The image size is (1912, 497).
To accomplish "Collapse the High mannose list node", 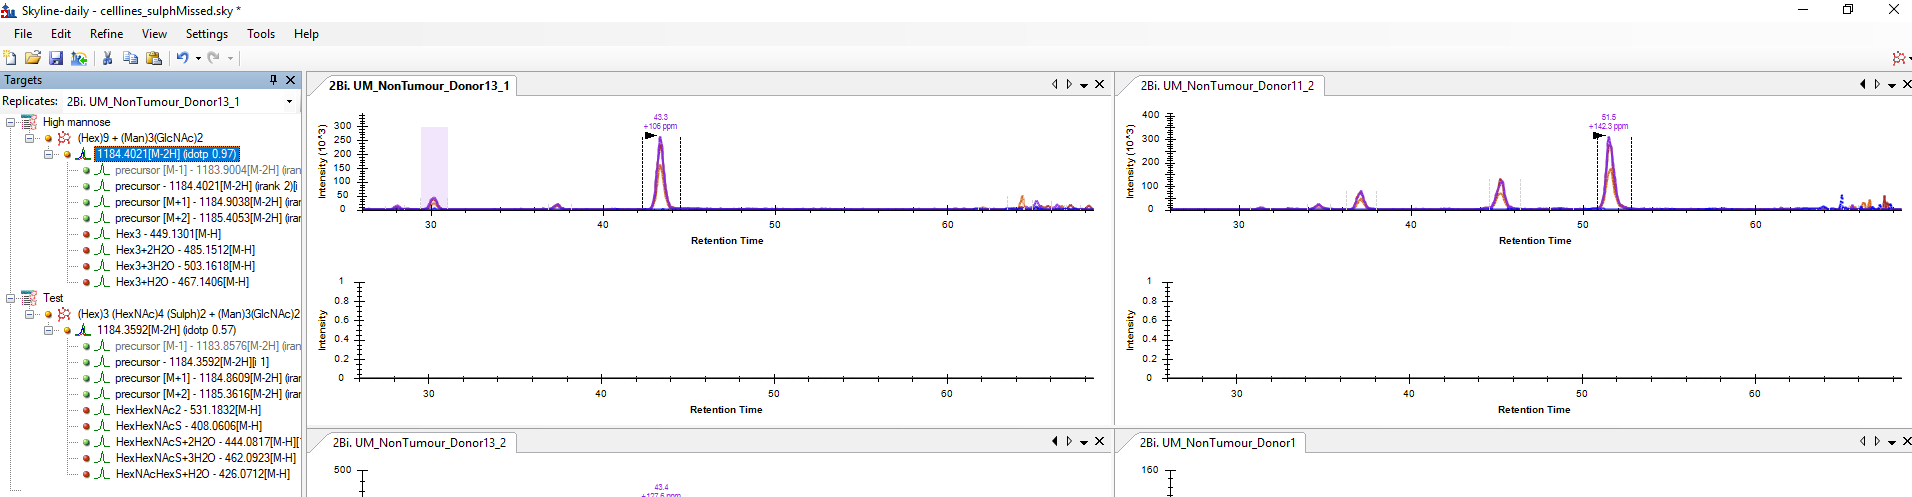I will click(11, 122).
